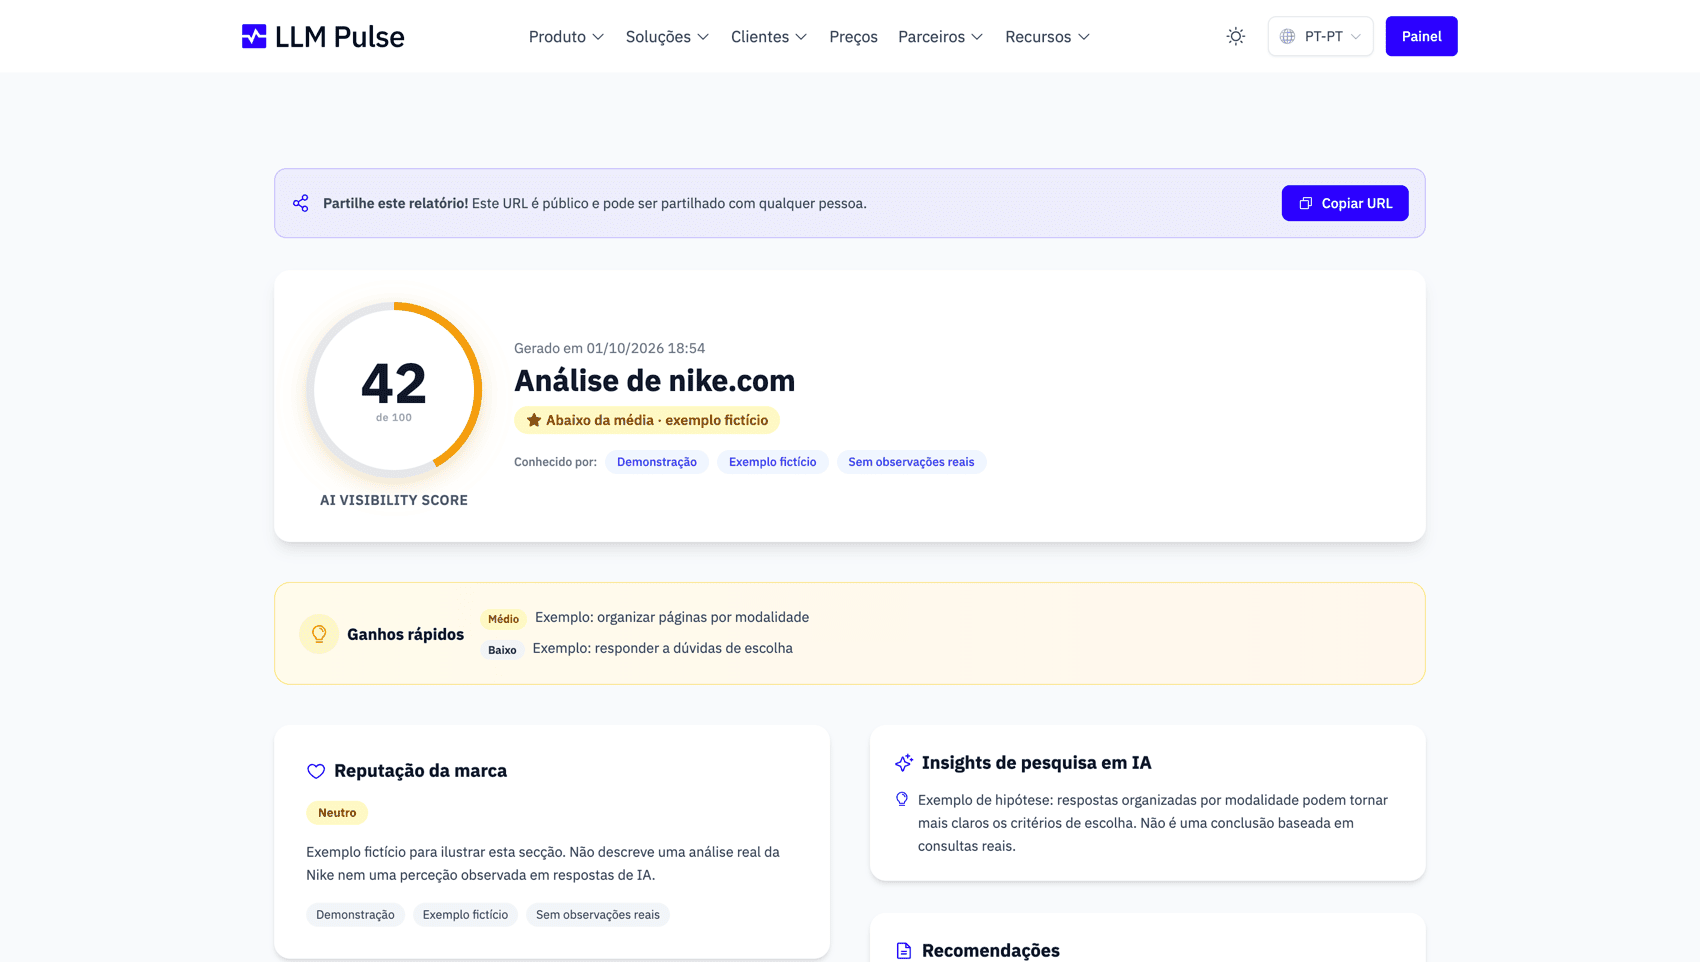This screenshot has height=962, width=1700.
Task: Open the Recursos dropdown menu
Action: (x=1047, y=37)
